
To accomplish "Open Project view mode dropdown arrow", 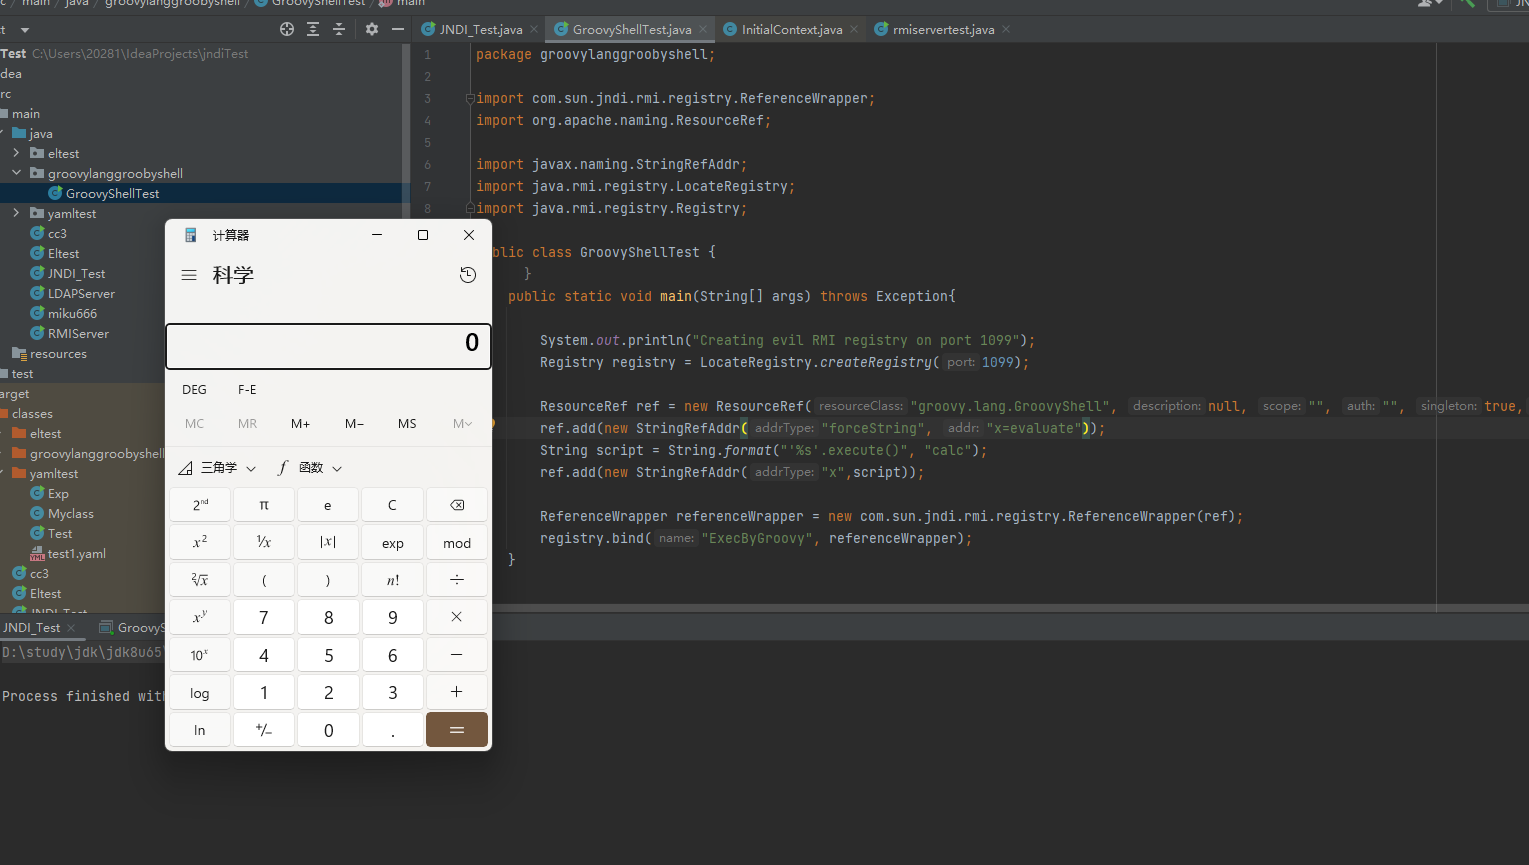I will (x=24, y=30).
